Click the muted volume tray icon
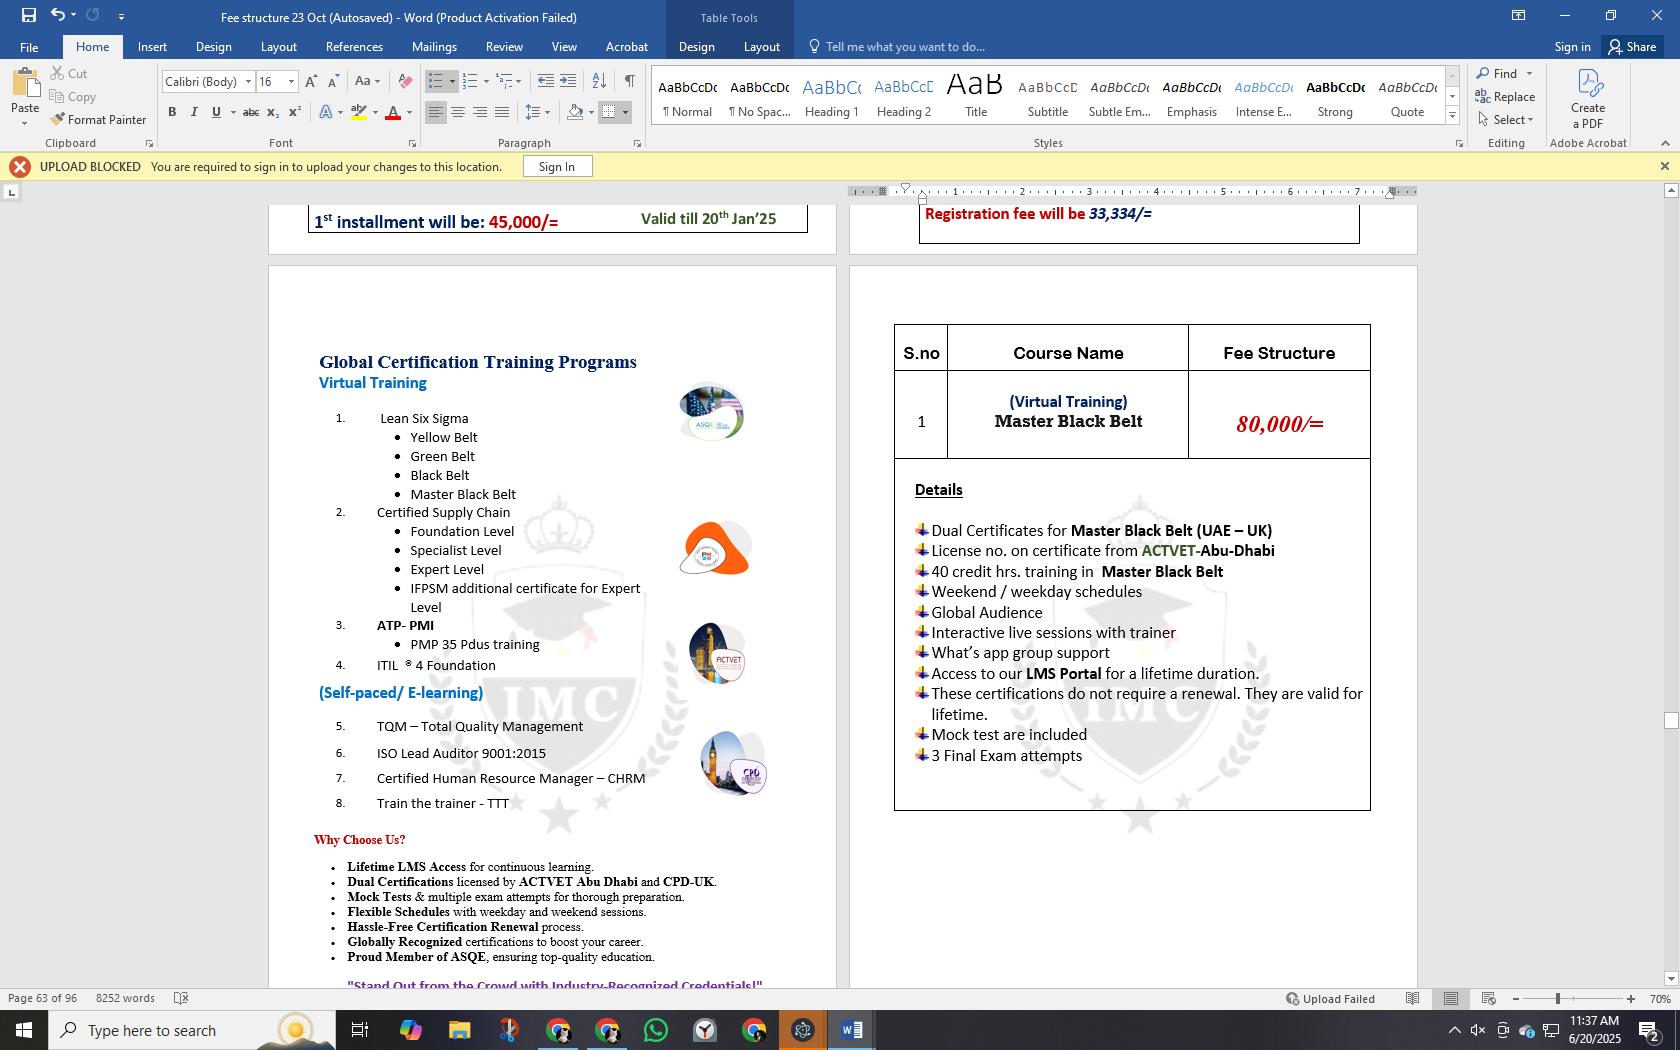This screenshot has width=1680, height=1050. pyautogui.click(x=1478, y=1030)
